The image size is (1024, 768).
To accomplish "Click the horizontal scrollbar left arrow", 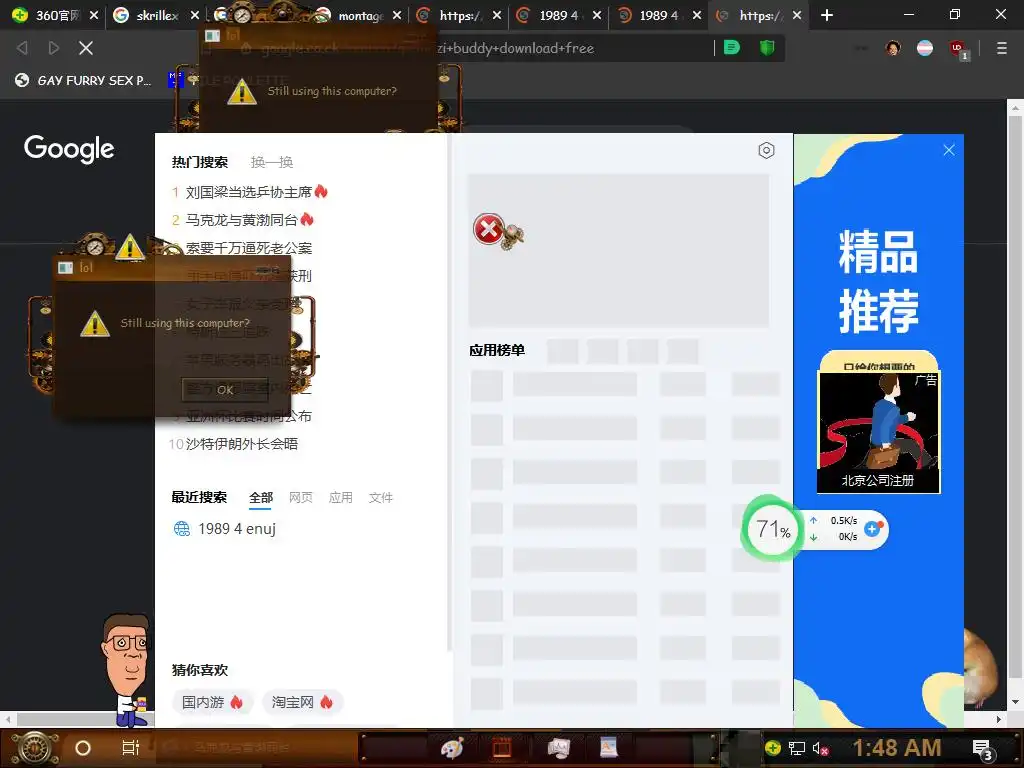I will click(x=7, y=720).
